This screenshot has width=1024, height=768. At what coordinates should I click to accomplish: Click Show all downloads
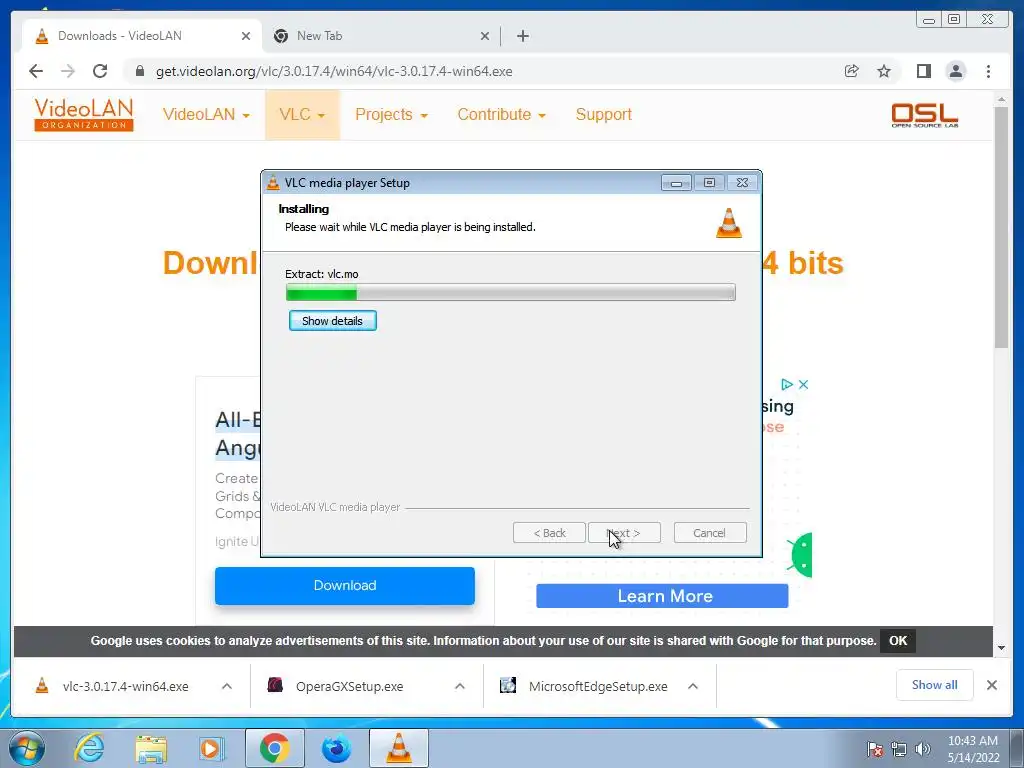click(x=935, y=684)
